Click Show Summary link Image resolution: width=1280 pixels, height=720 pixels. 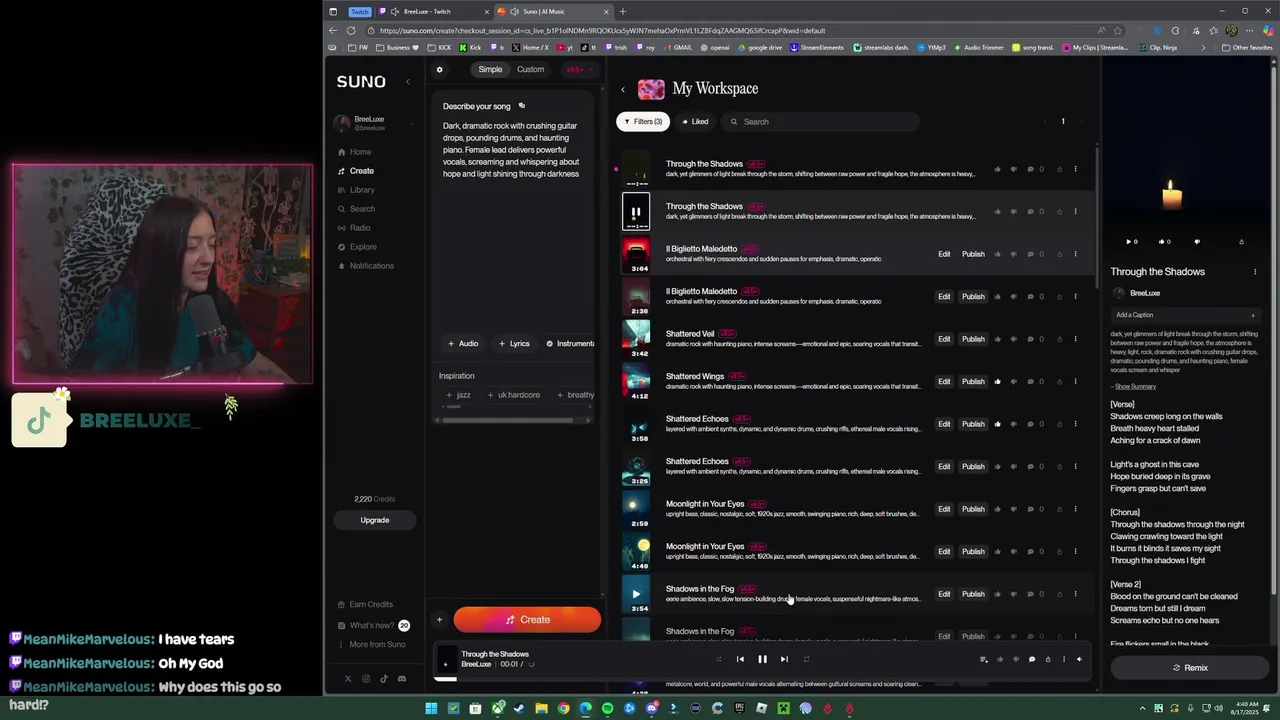[x=1135, y=386]
